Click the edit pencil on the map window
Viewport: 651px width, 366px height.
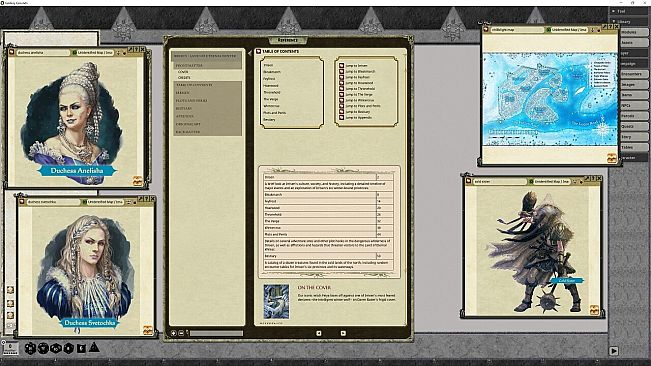[604, 26]
